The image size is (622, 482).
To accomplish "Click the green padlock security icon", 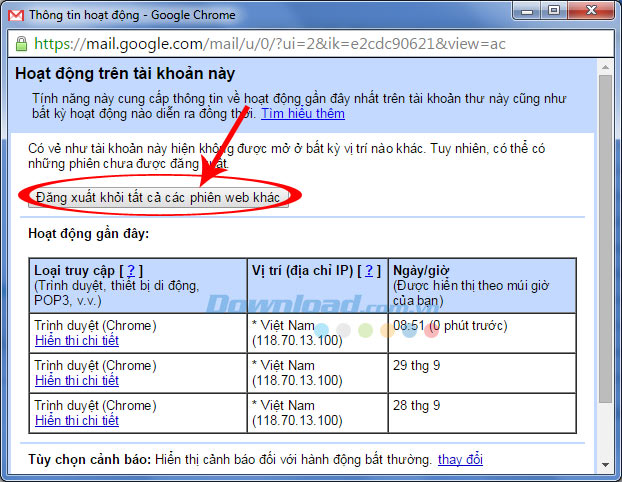I will (x=21, y=44).
